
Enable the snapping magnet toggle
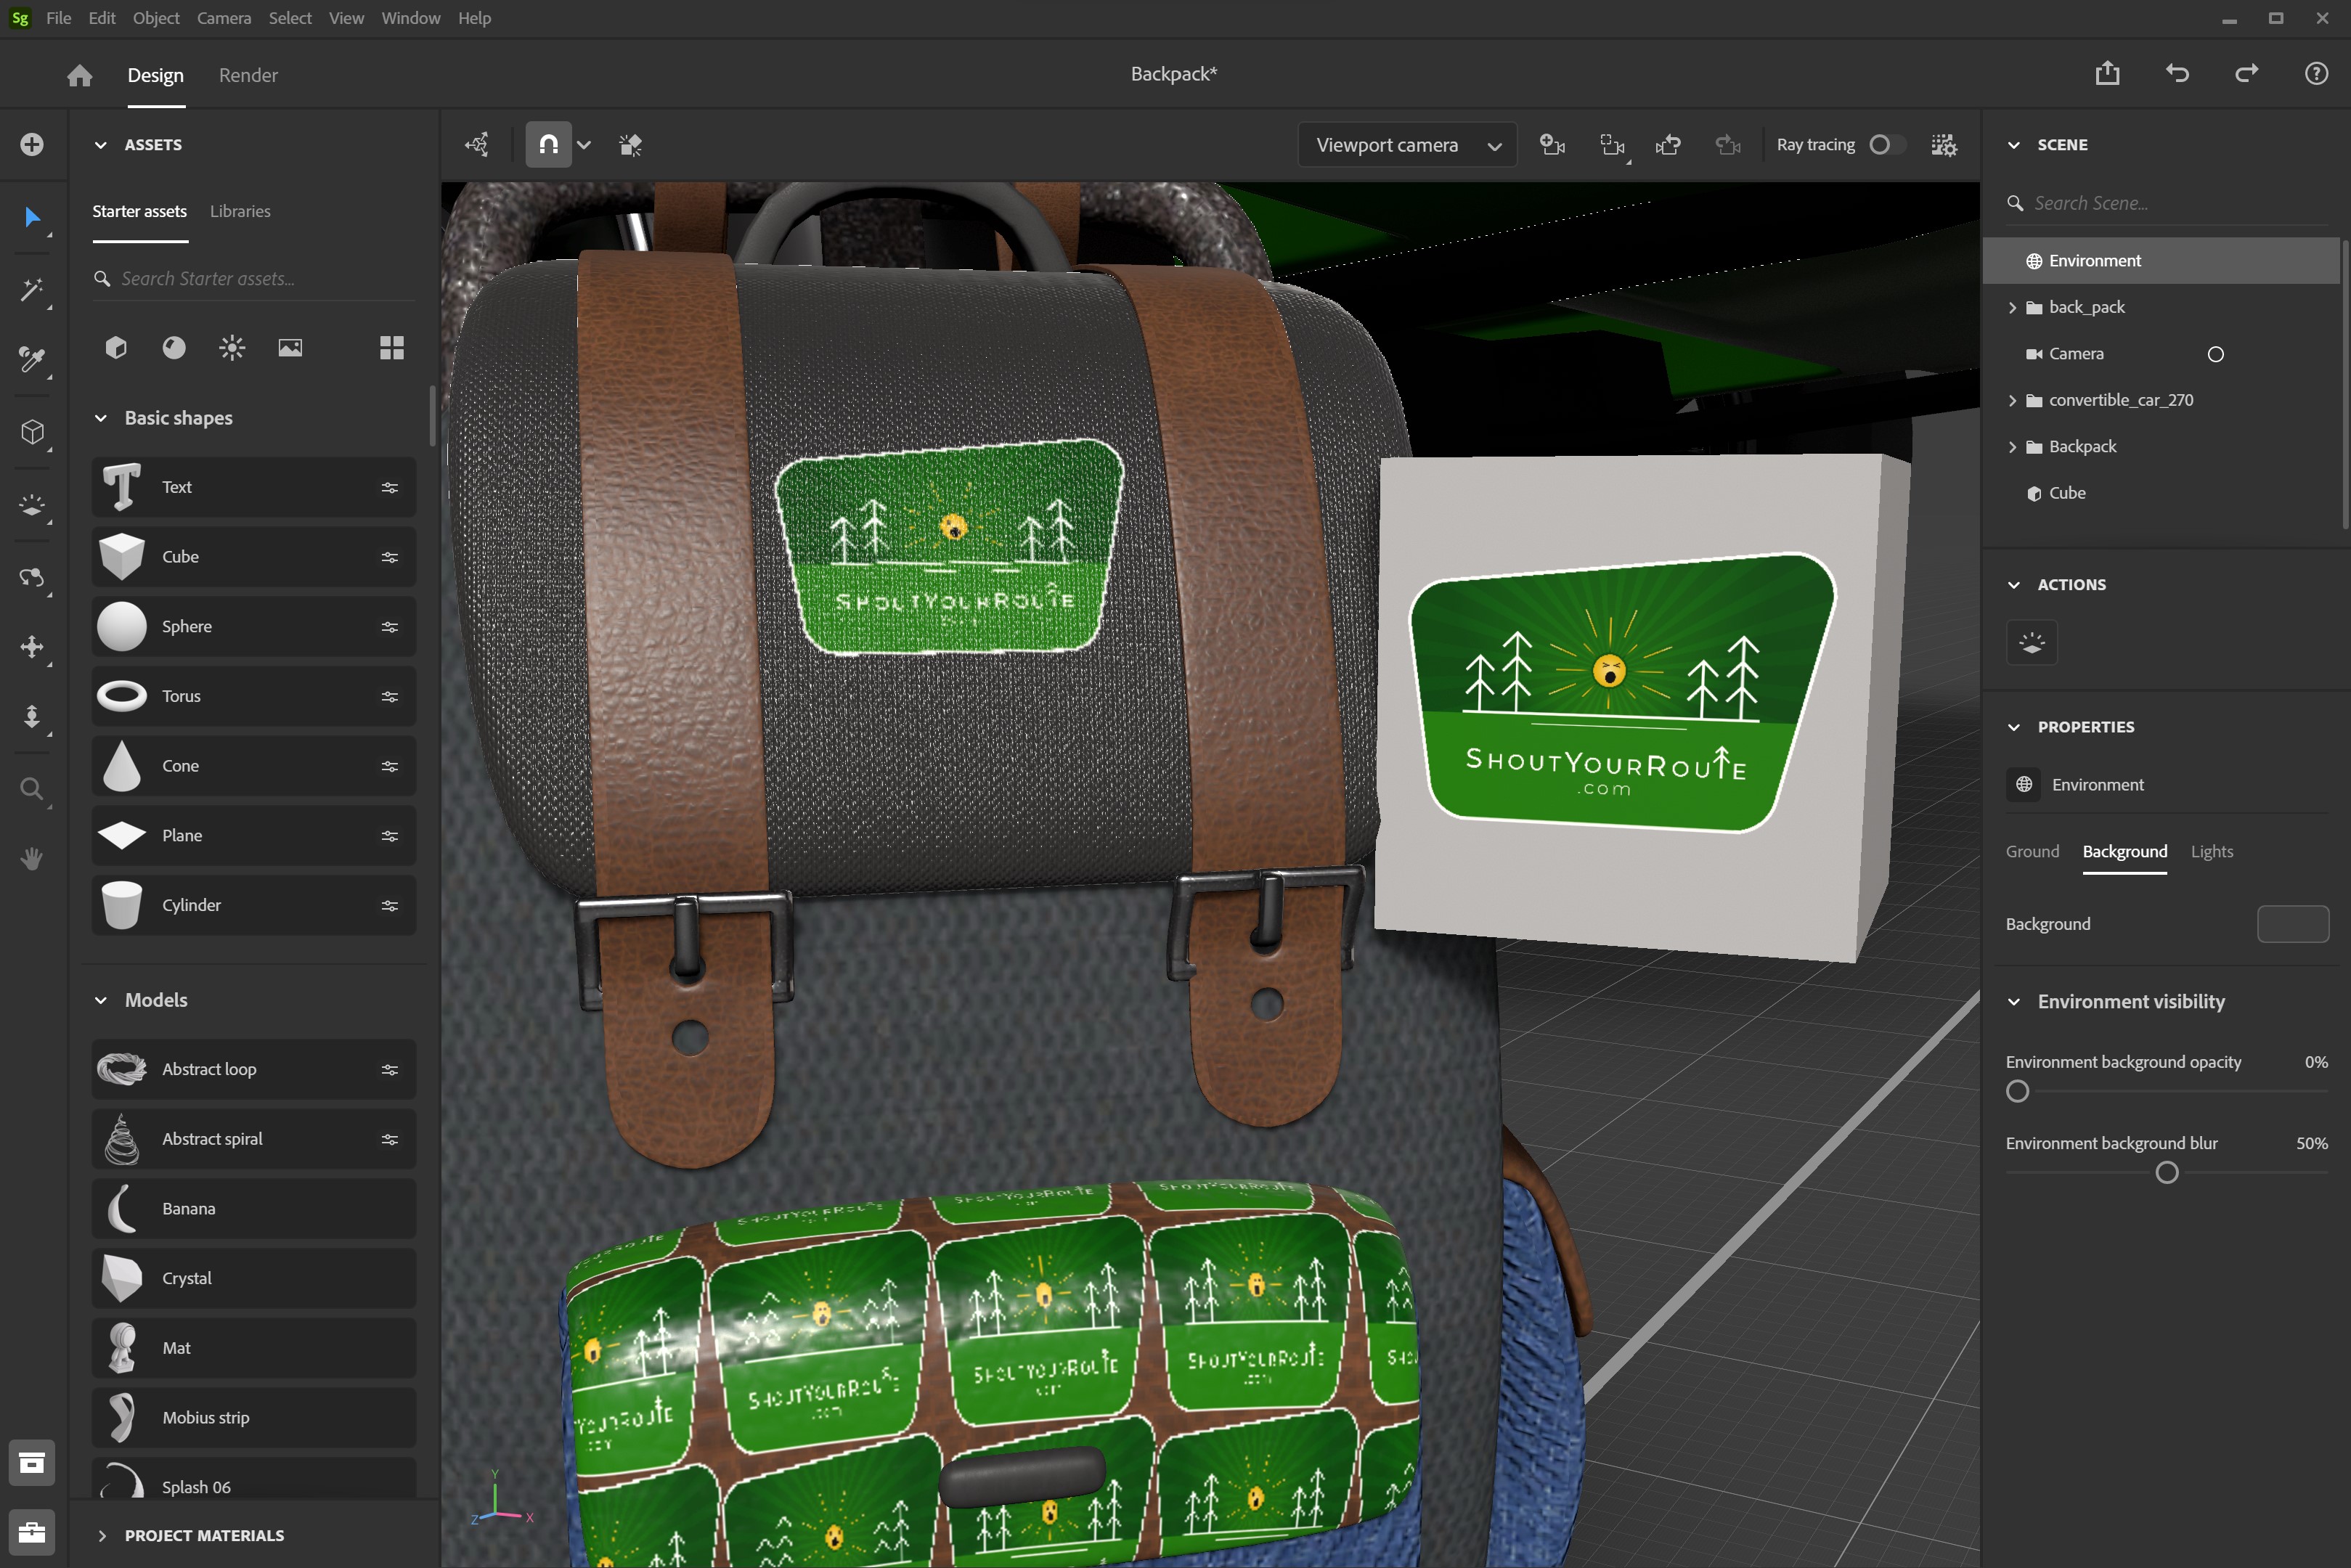(x=548, y=144)
